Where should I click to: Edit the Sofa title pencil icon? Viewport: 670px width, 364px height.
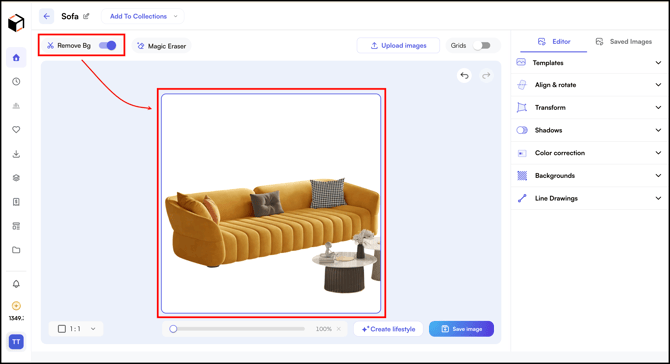click(86, 16)
